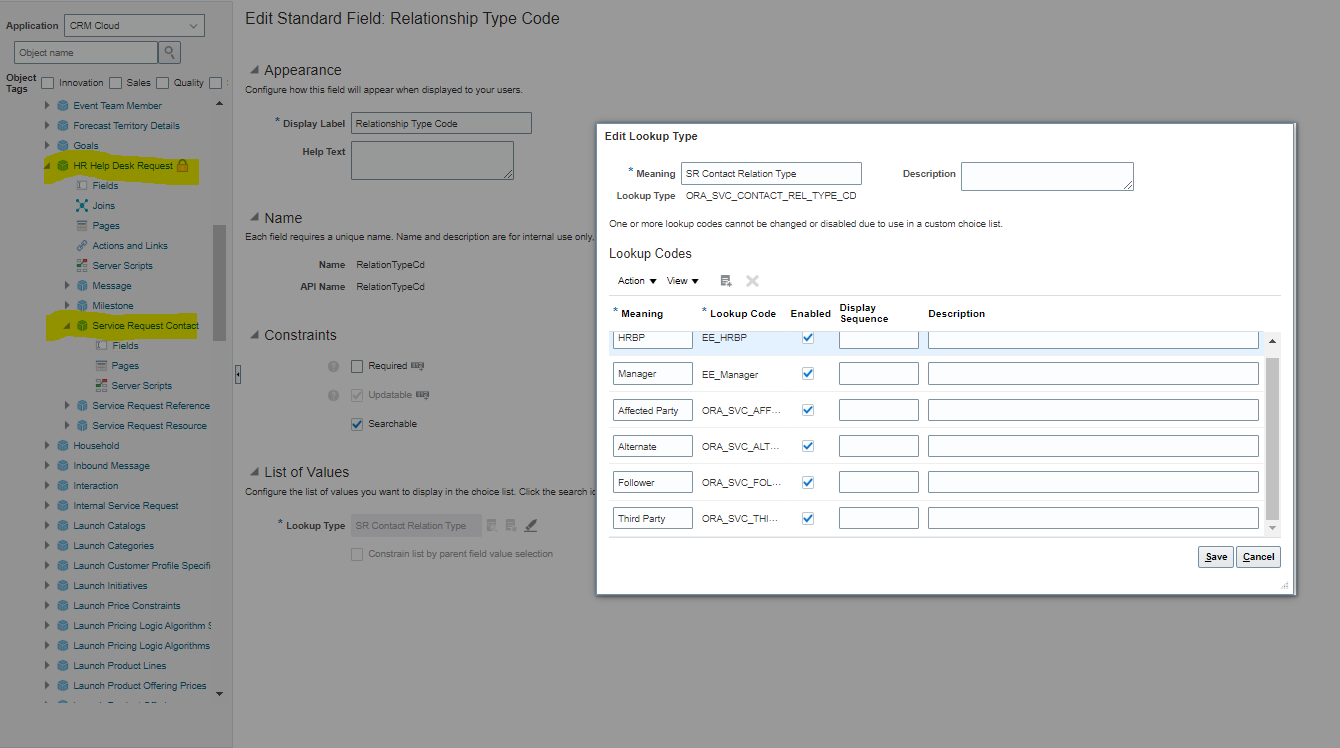Image resolution: width=1340 pixels, height=748 pixels.
Task: Click expression icon after Updatable label
Action: coord(422,395)
